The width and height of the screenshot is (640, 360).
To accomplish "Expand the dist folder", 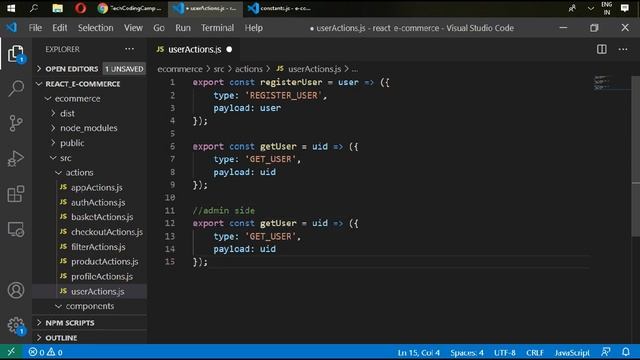I will click(x=67, y=113).
